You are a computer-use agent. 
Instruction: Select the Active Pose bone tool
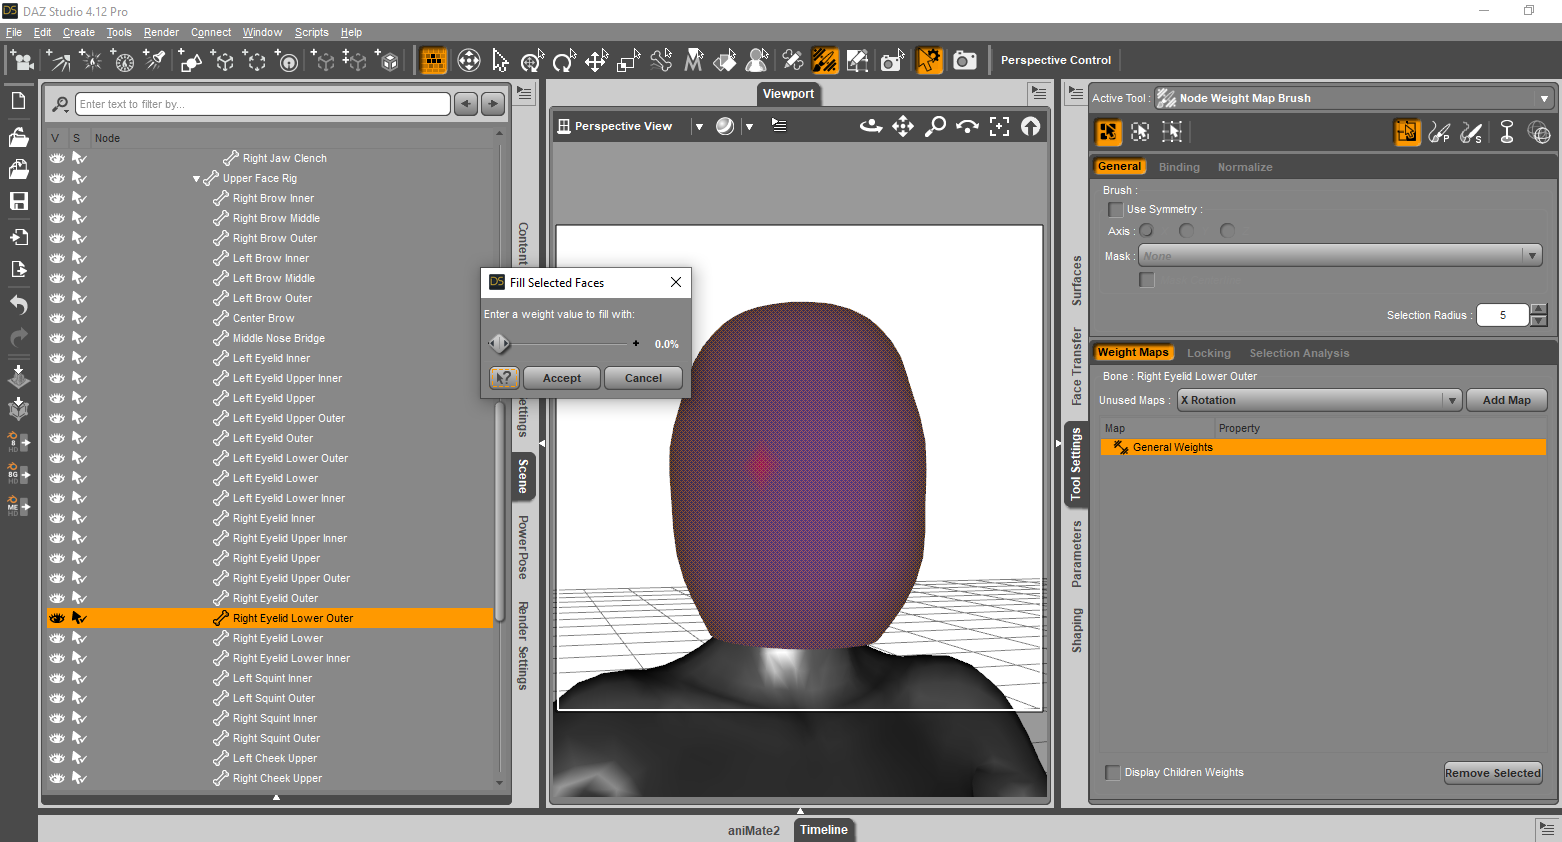(661, 61)
